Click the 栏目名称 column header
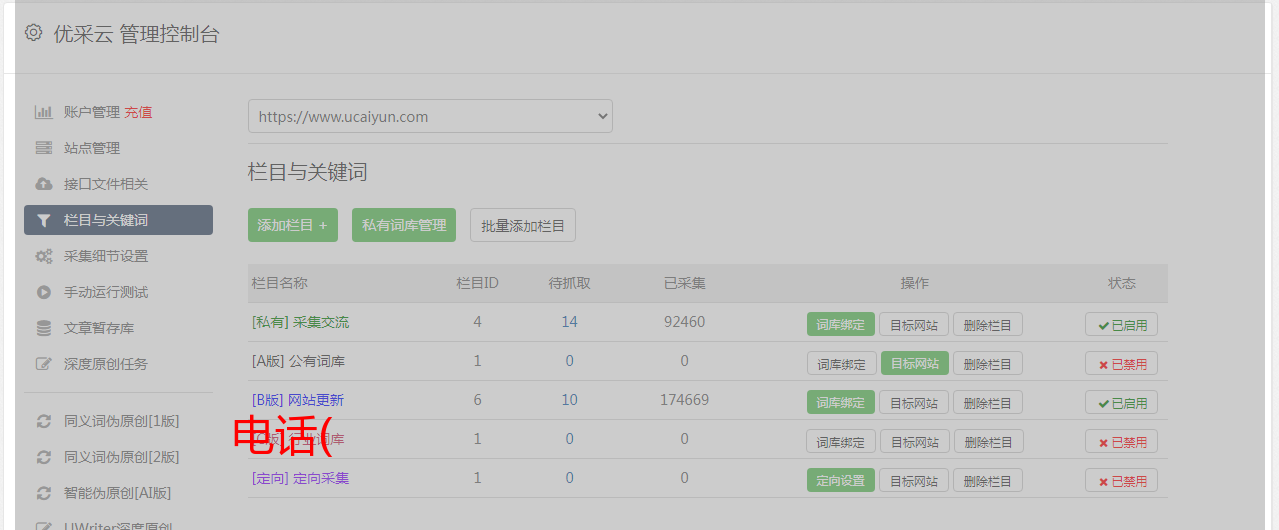Screen dimensions: 1279x530 point(280,283)
